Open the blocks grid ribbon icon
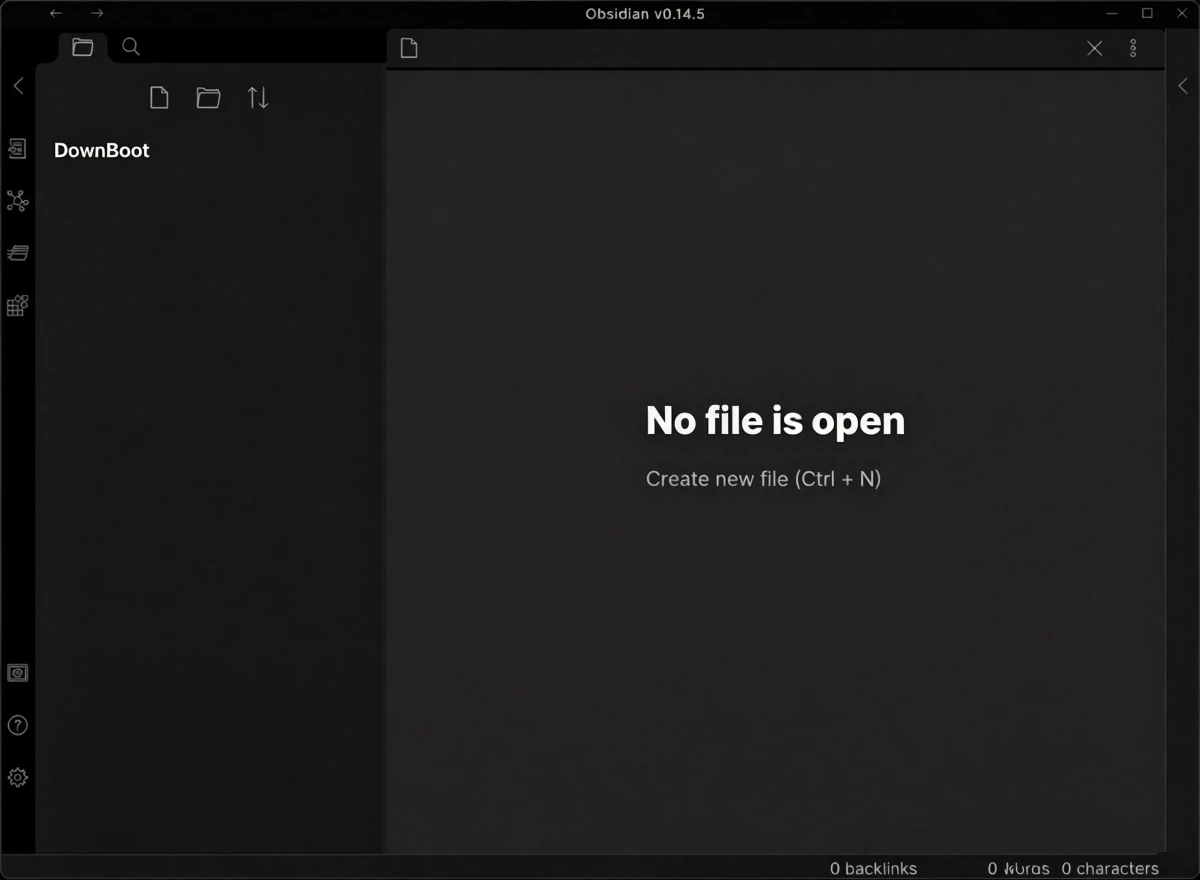This screenshot has width=1200, height=880. click(x=17, y=305)
